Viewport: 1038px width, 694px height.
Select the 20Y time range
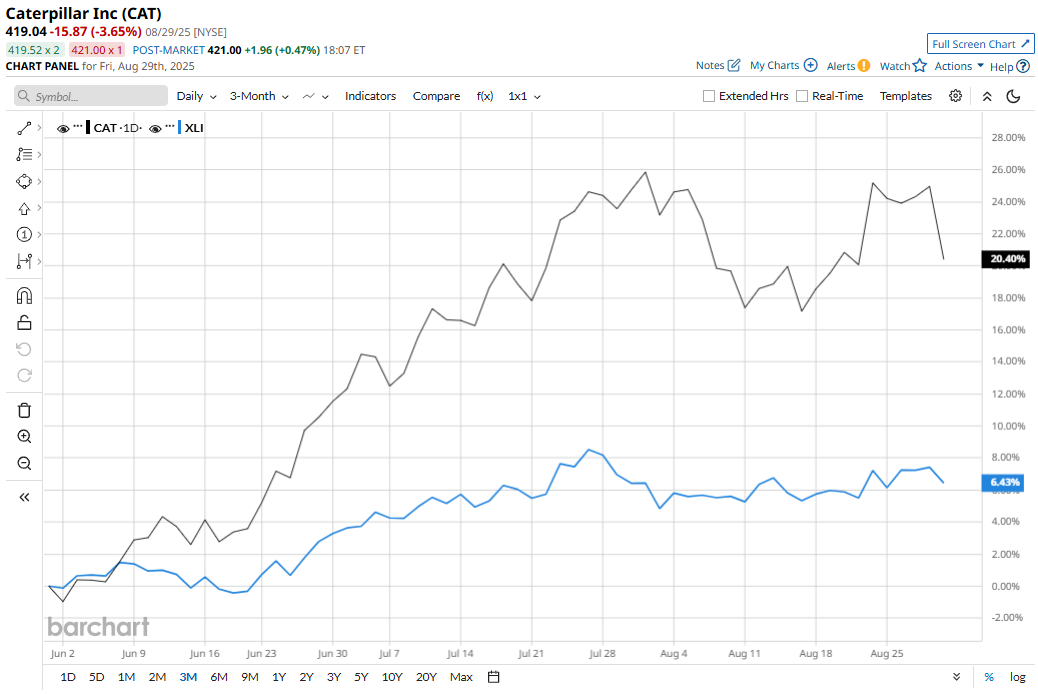(x=426, y=677)
